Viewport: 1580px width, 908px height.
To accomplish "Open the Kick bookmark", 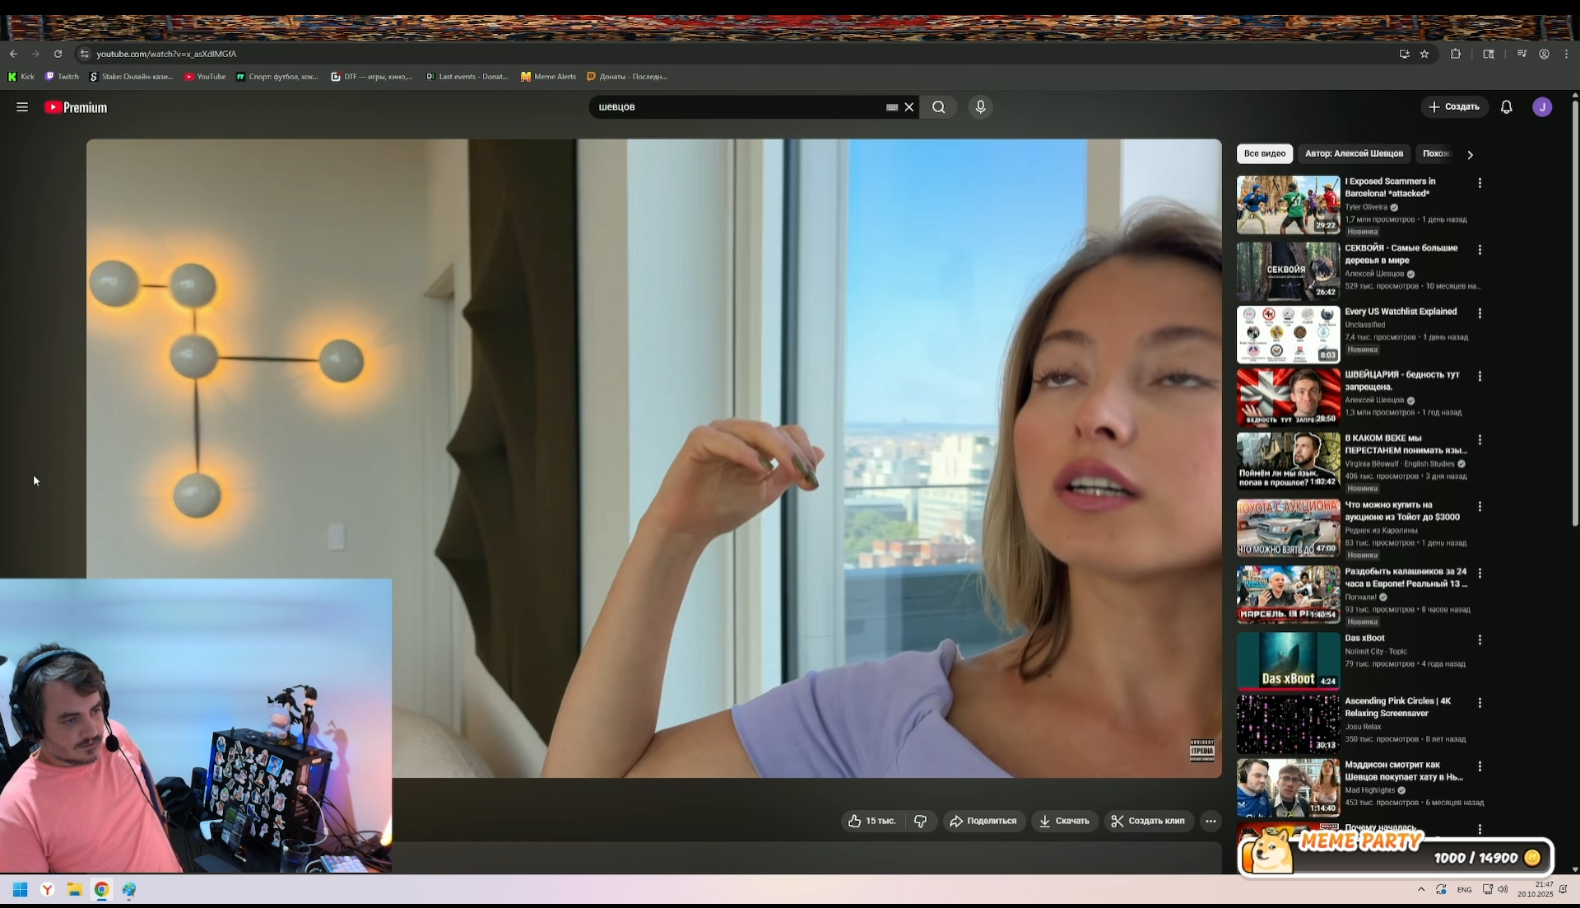I will tap(21, 76).
